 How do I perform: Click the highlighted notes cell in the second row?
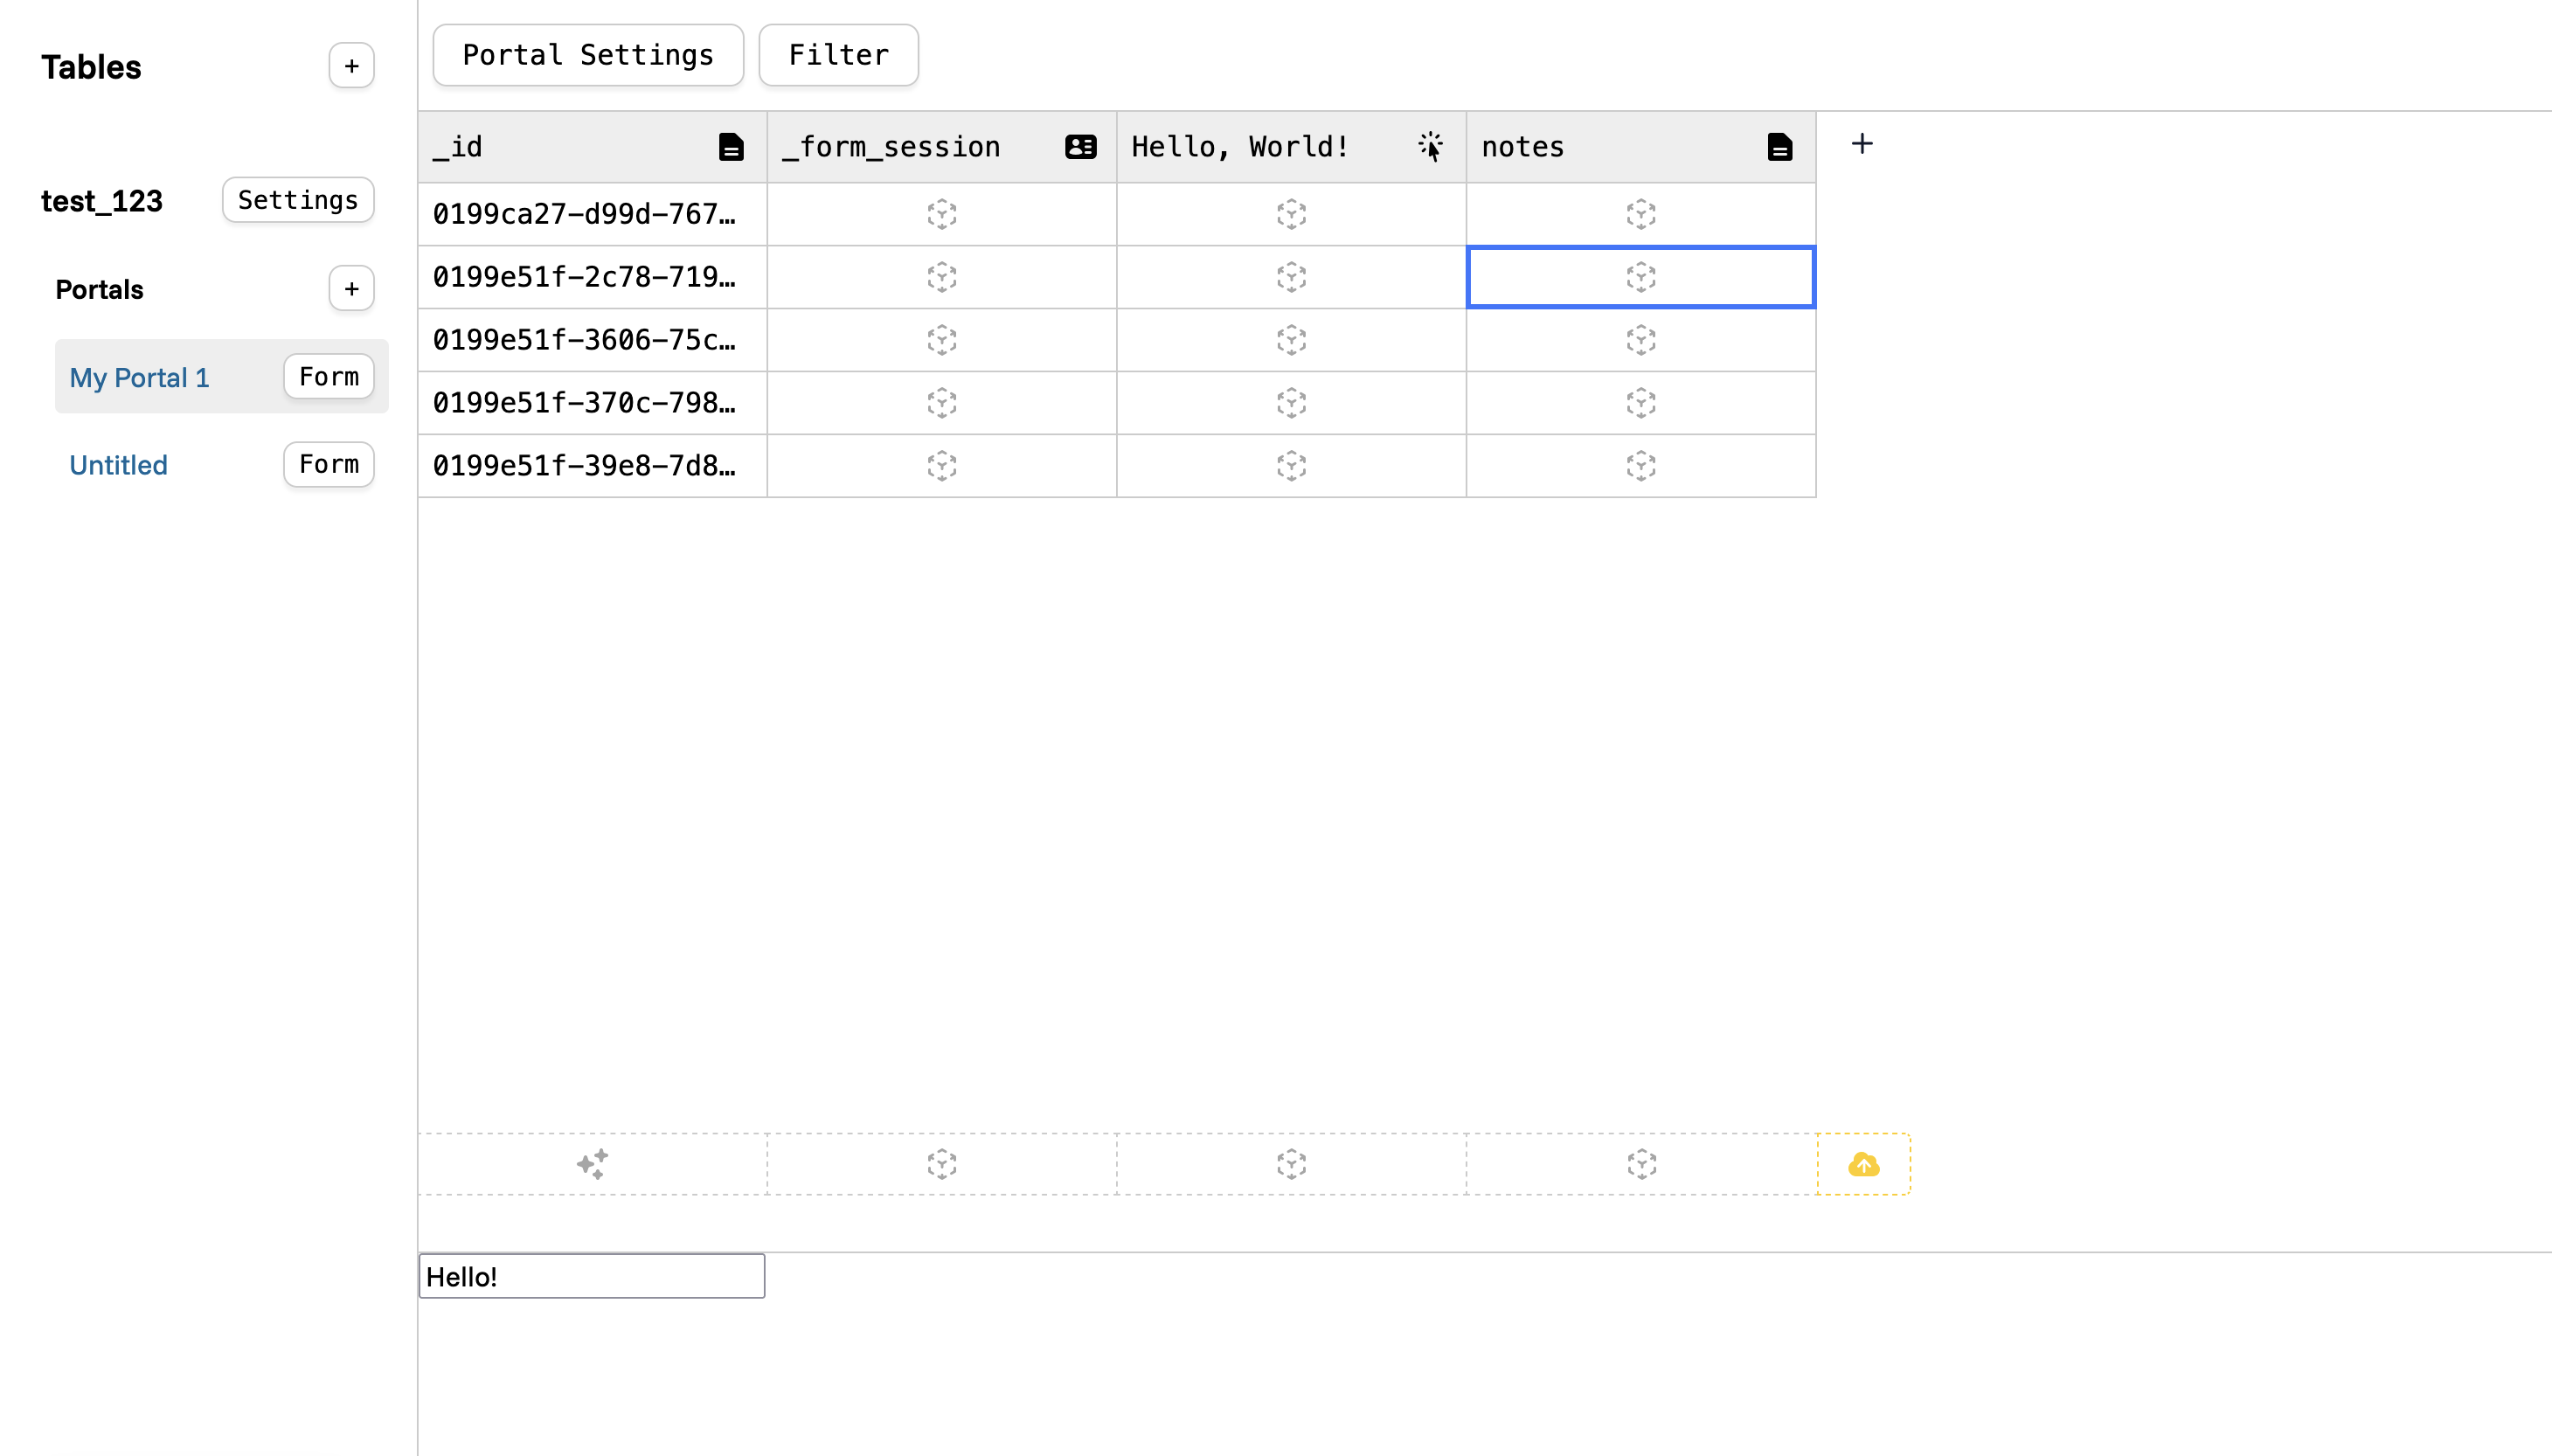coord(1640,277)
